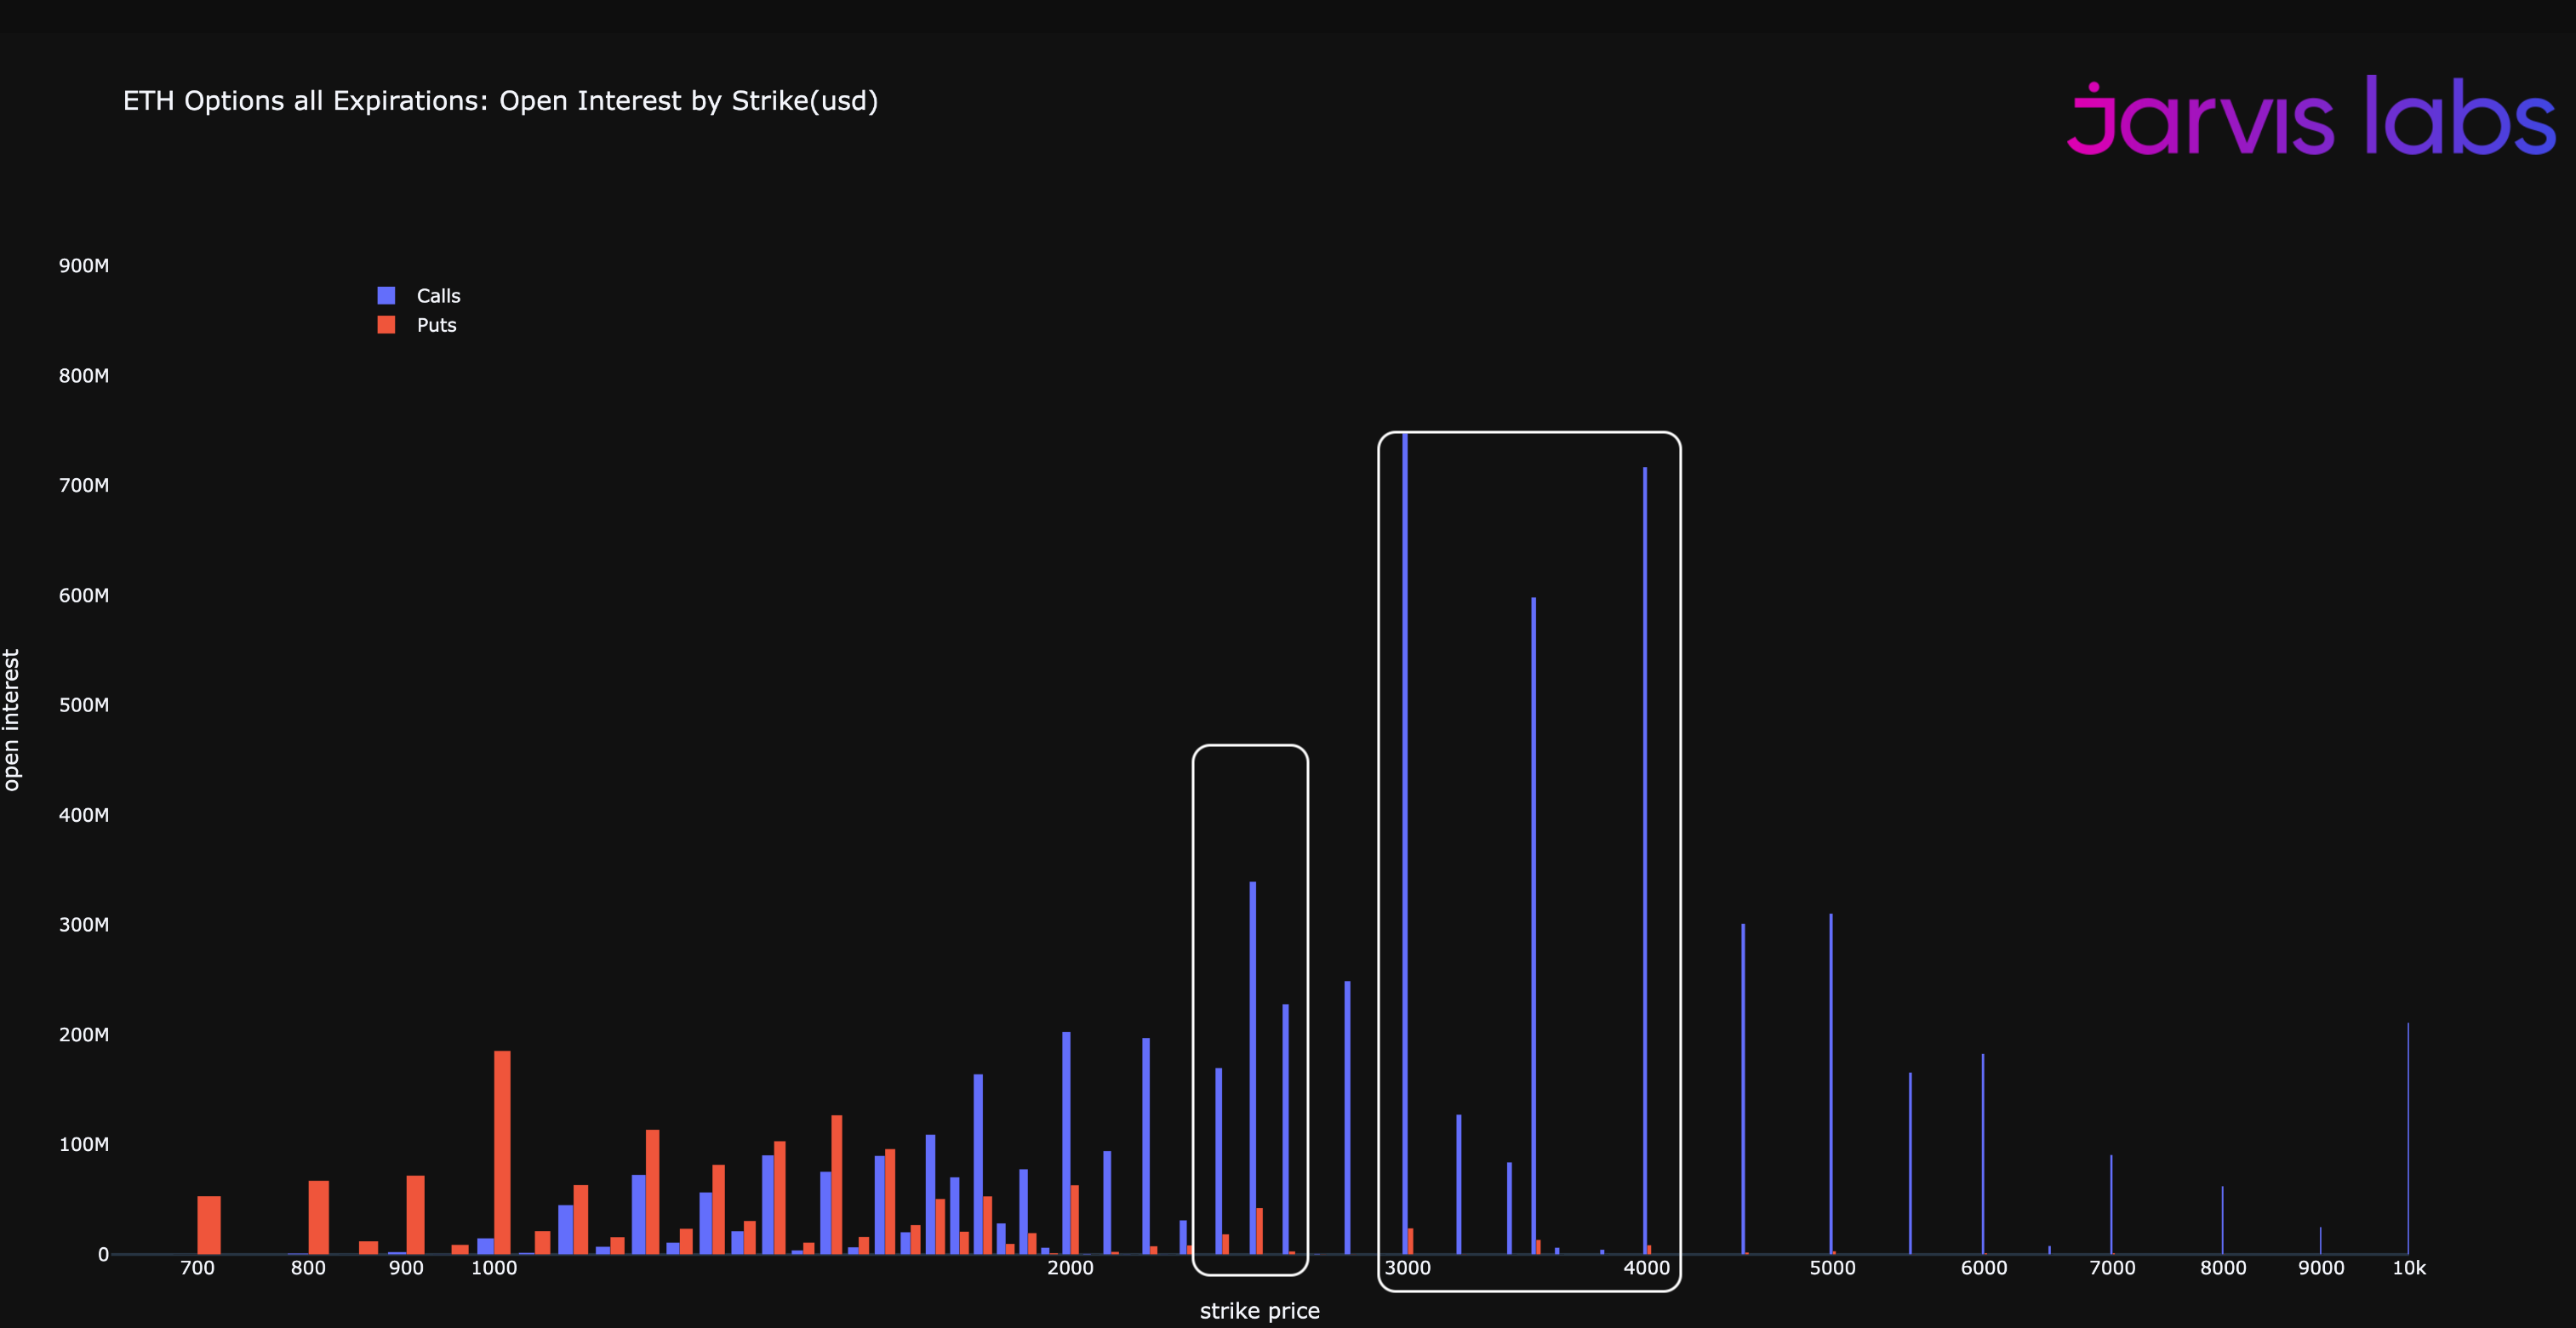Click the call bar at 8000 strike
The image size is (2576, 1328).
click(x=2222, y=1220)
